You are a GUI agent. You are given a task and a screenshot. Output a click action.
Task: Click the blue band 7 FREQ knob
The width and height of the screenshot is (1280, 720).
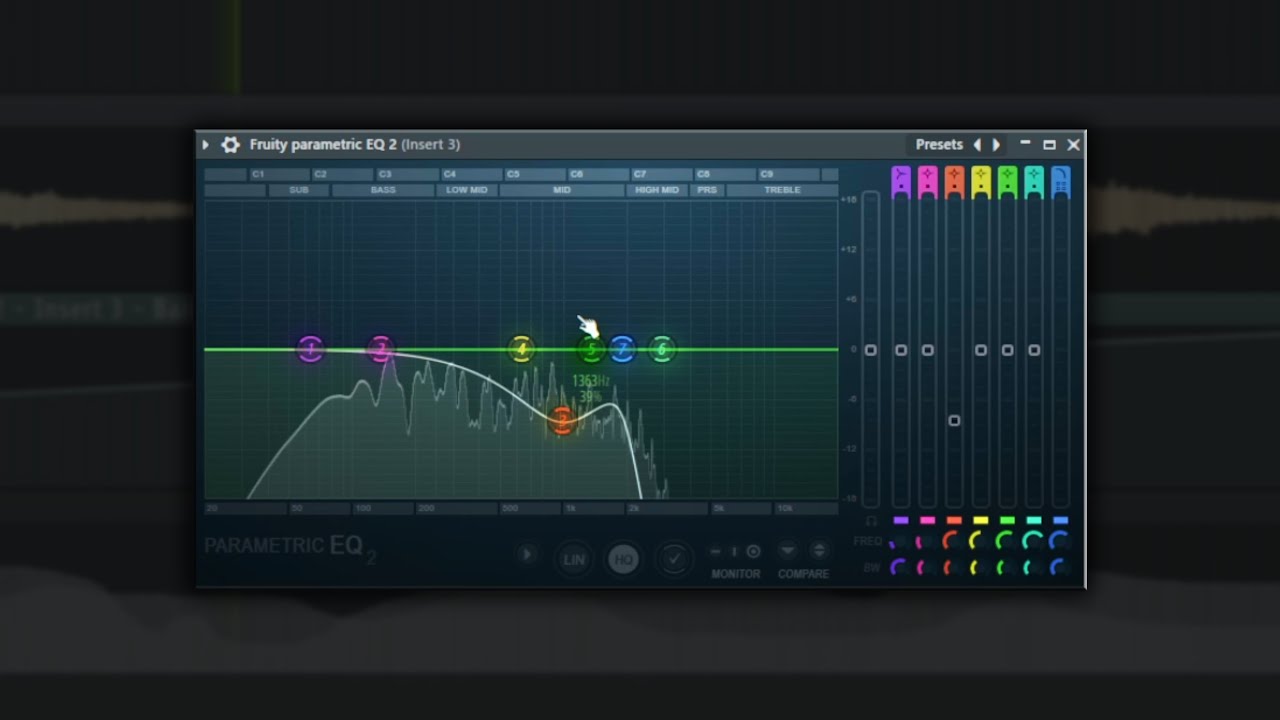[1059, 541]
